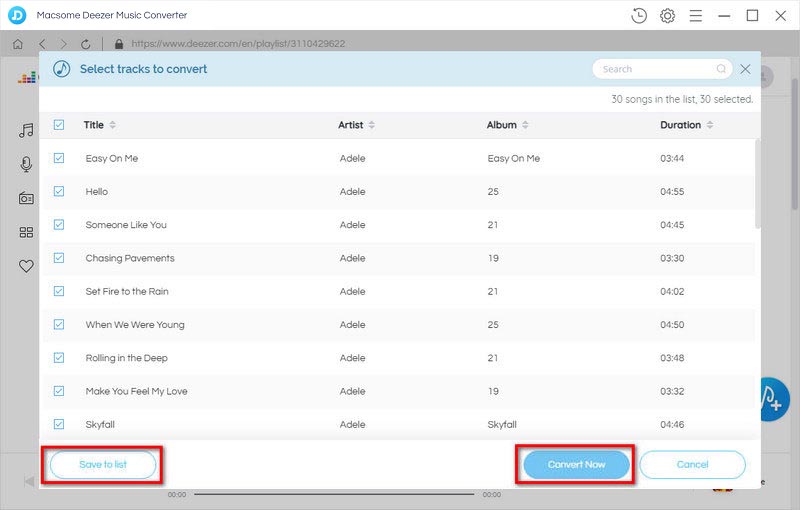Navigate back in the browser bar
Image resolution: width=800 pixels, height=510 pixels.
[42, 44]
